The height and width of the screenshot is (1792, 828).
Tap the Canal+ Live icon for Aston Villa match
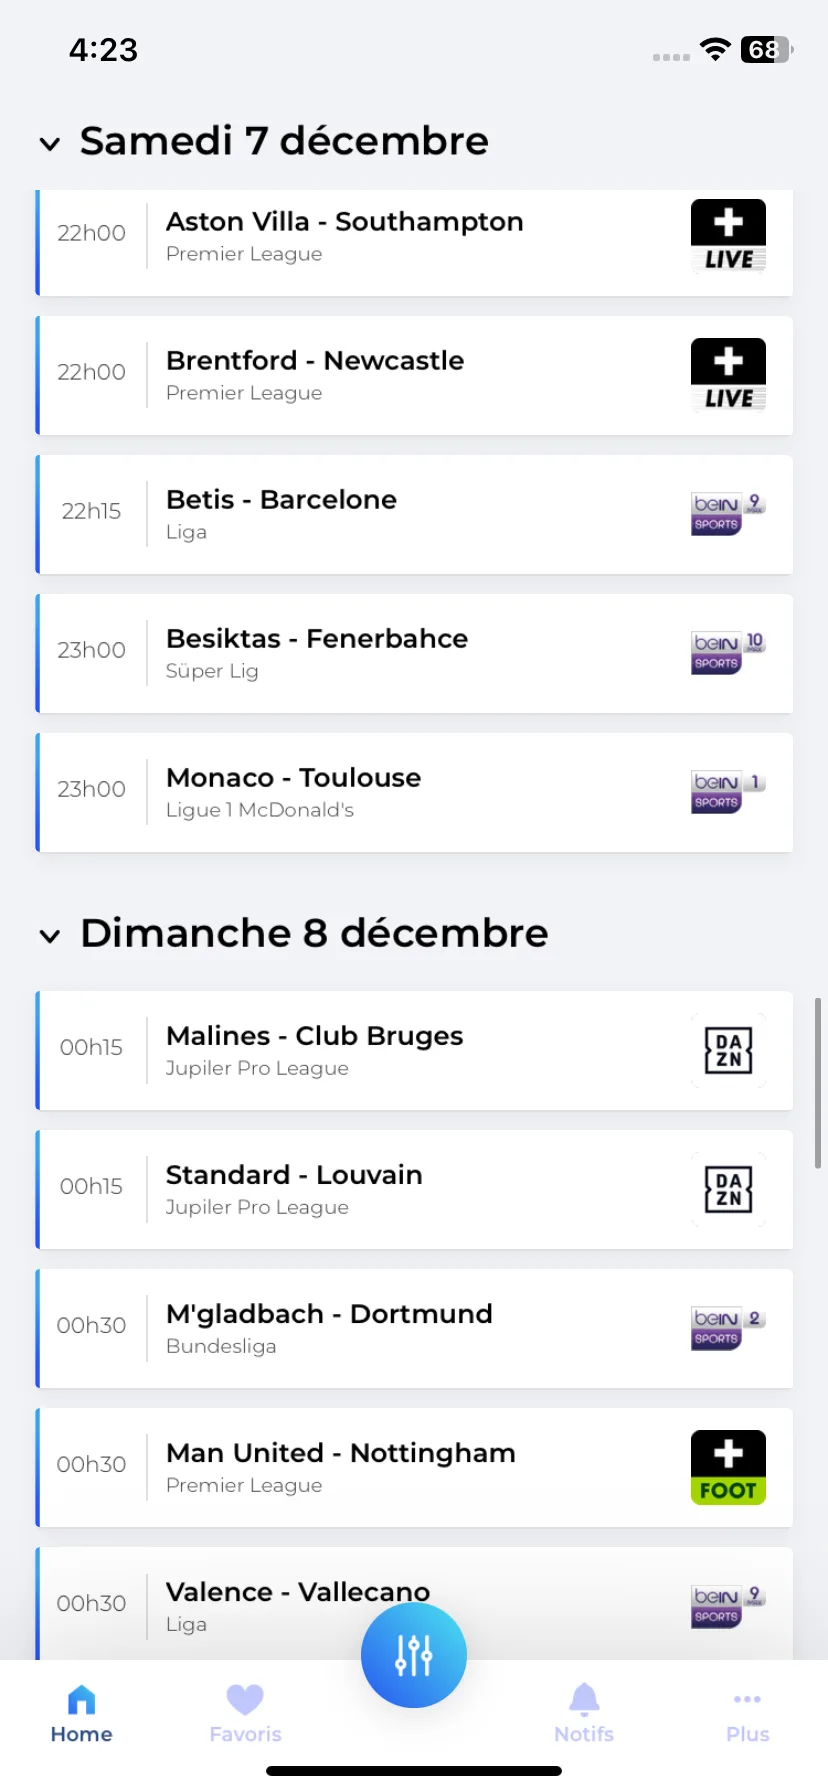(x=728, y=236)
